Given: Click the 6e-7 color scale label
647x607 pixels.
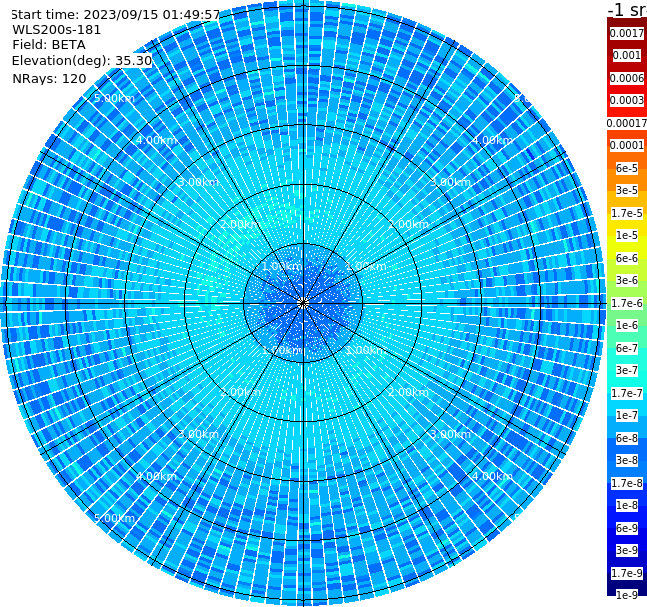Looking at the screenshot, I should click(627, 348).
